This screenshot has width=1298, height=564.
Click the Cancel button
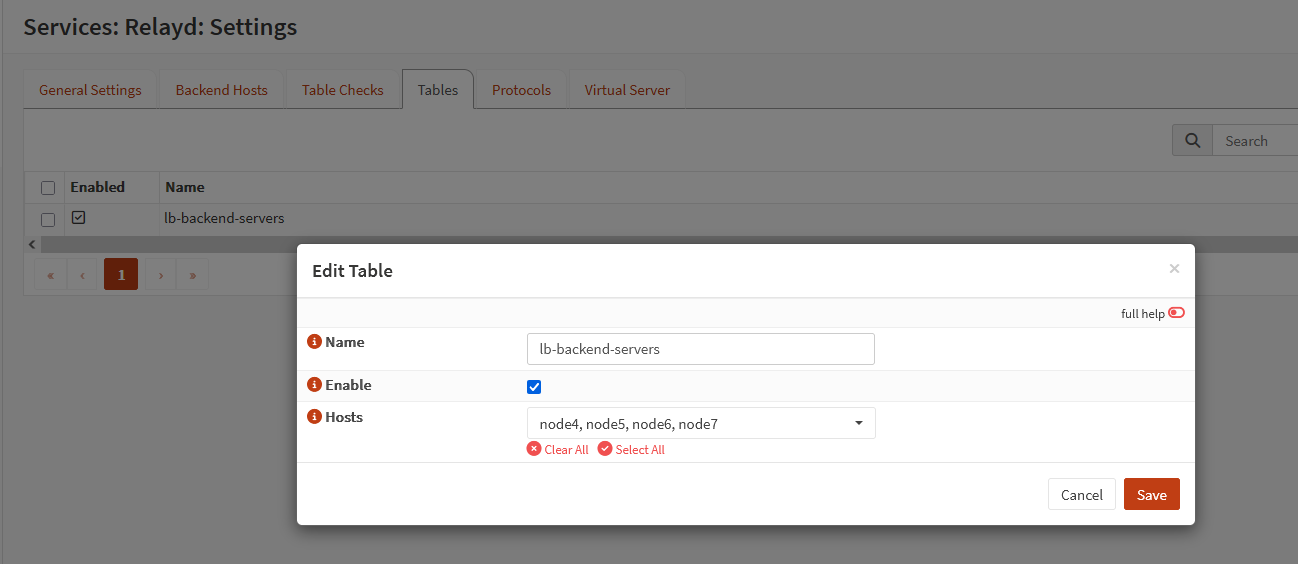(1081, 495)
